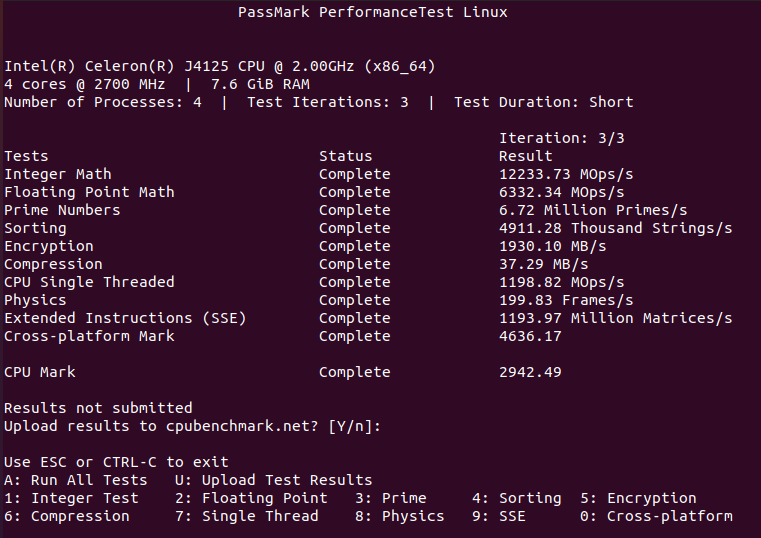This screenshot has height=538, width=761.
Task: Click the Tests column header
Action: tap(26, 156)
